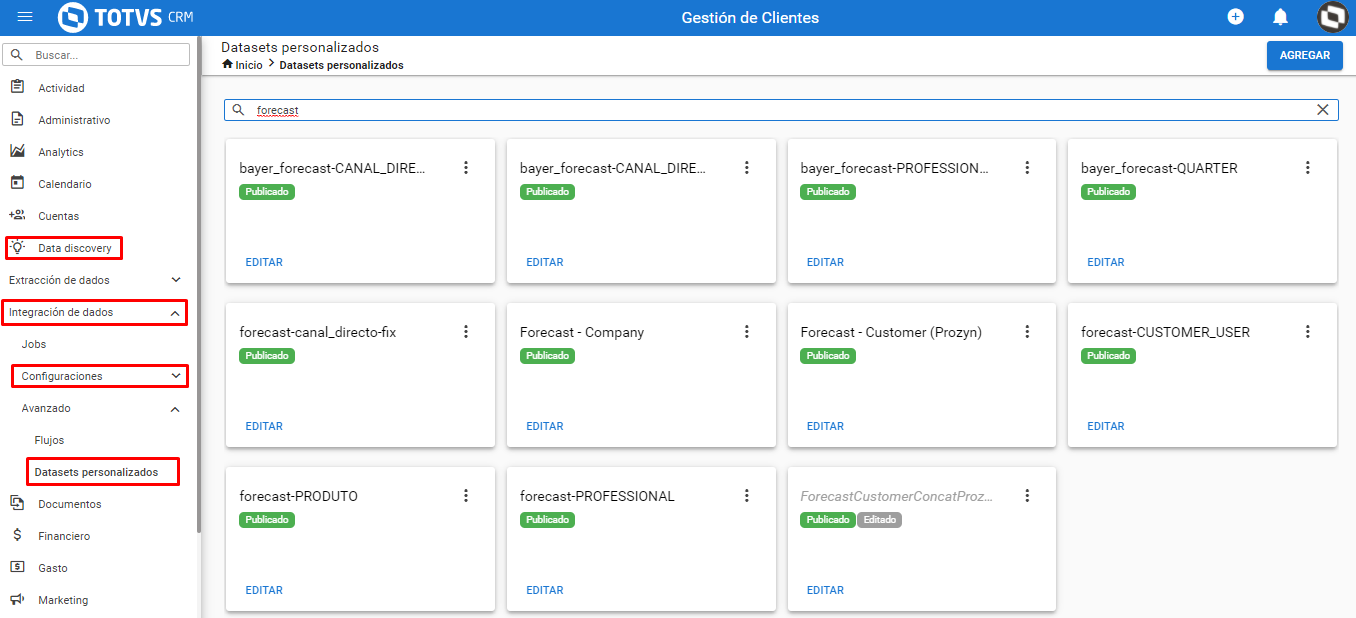Click the forecast-canal_directo-fix title
Screen dimensions: 1356x618
318,332
